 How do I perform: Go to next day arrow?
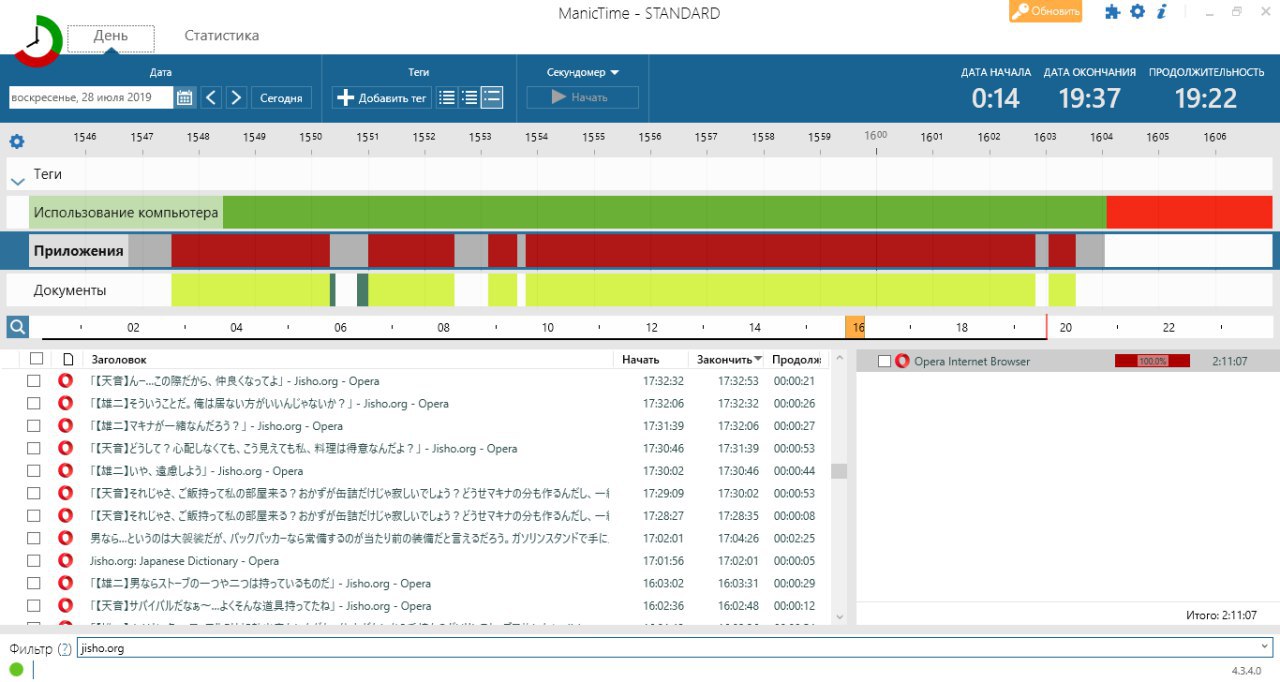(236, 97)
